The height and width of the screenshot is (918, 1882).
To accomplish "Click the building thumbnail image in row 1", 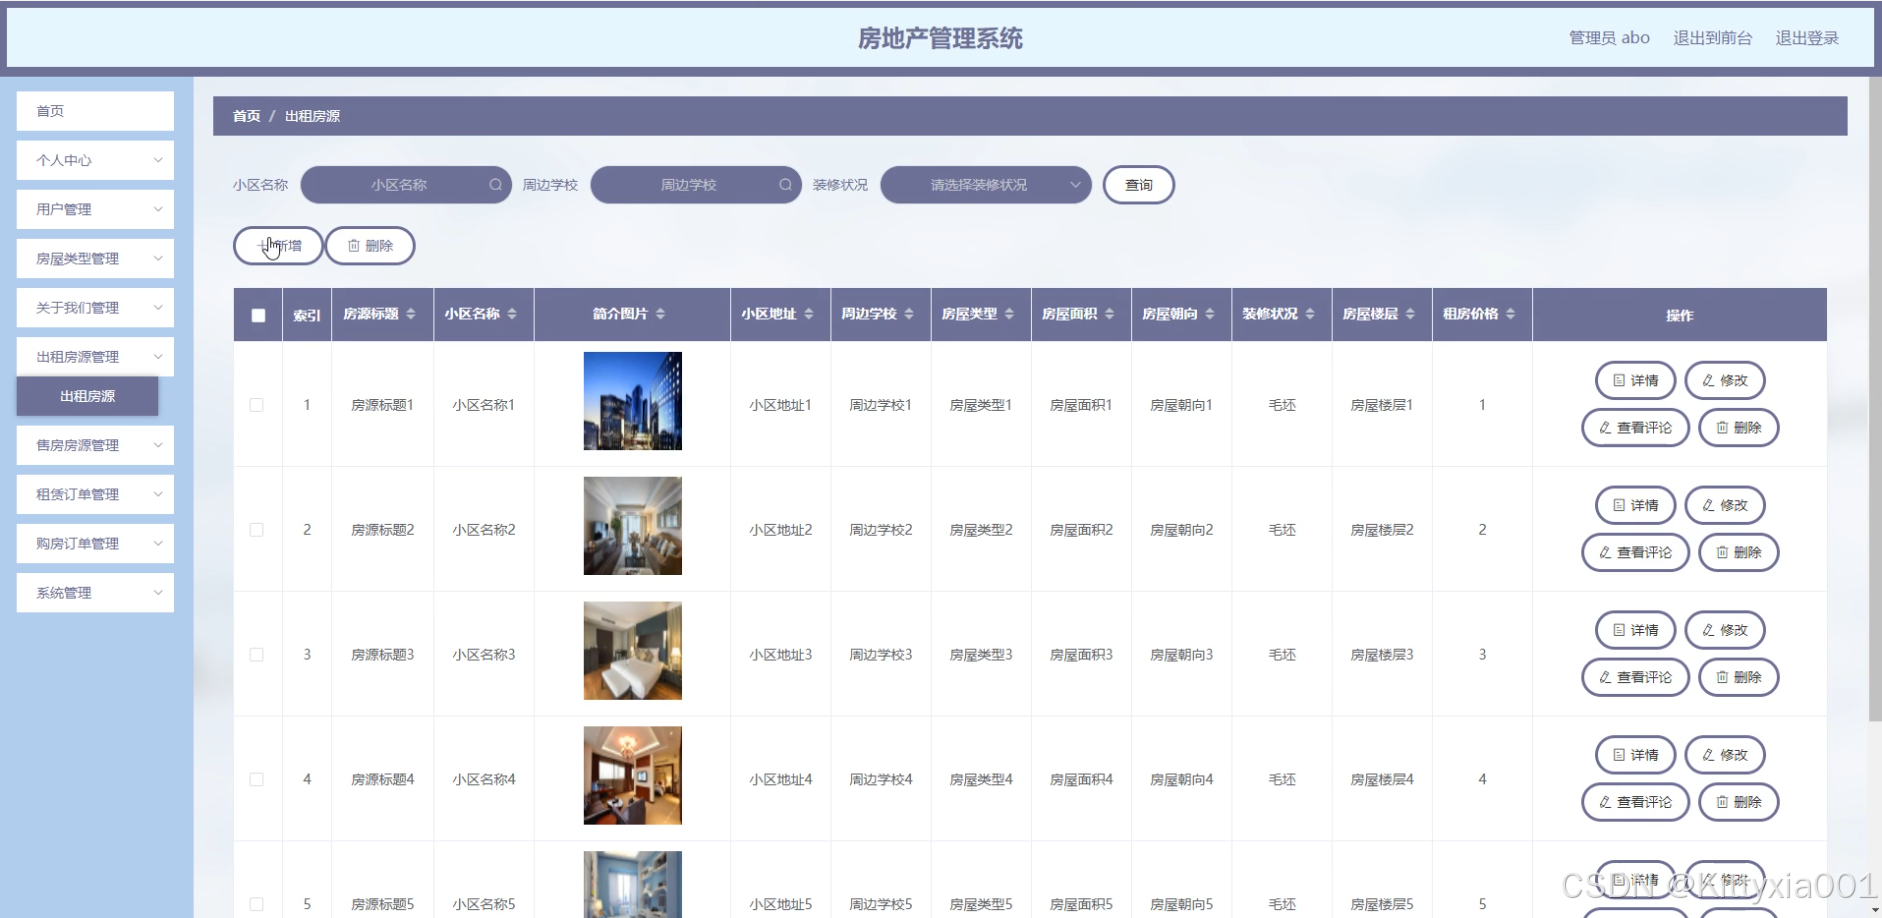I will click(x=632, y=401).
